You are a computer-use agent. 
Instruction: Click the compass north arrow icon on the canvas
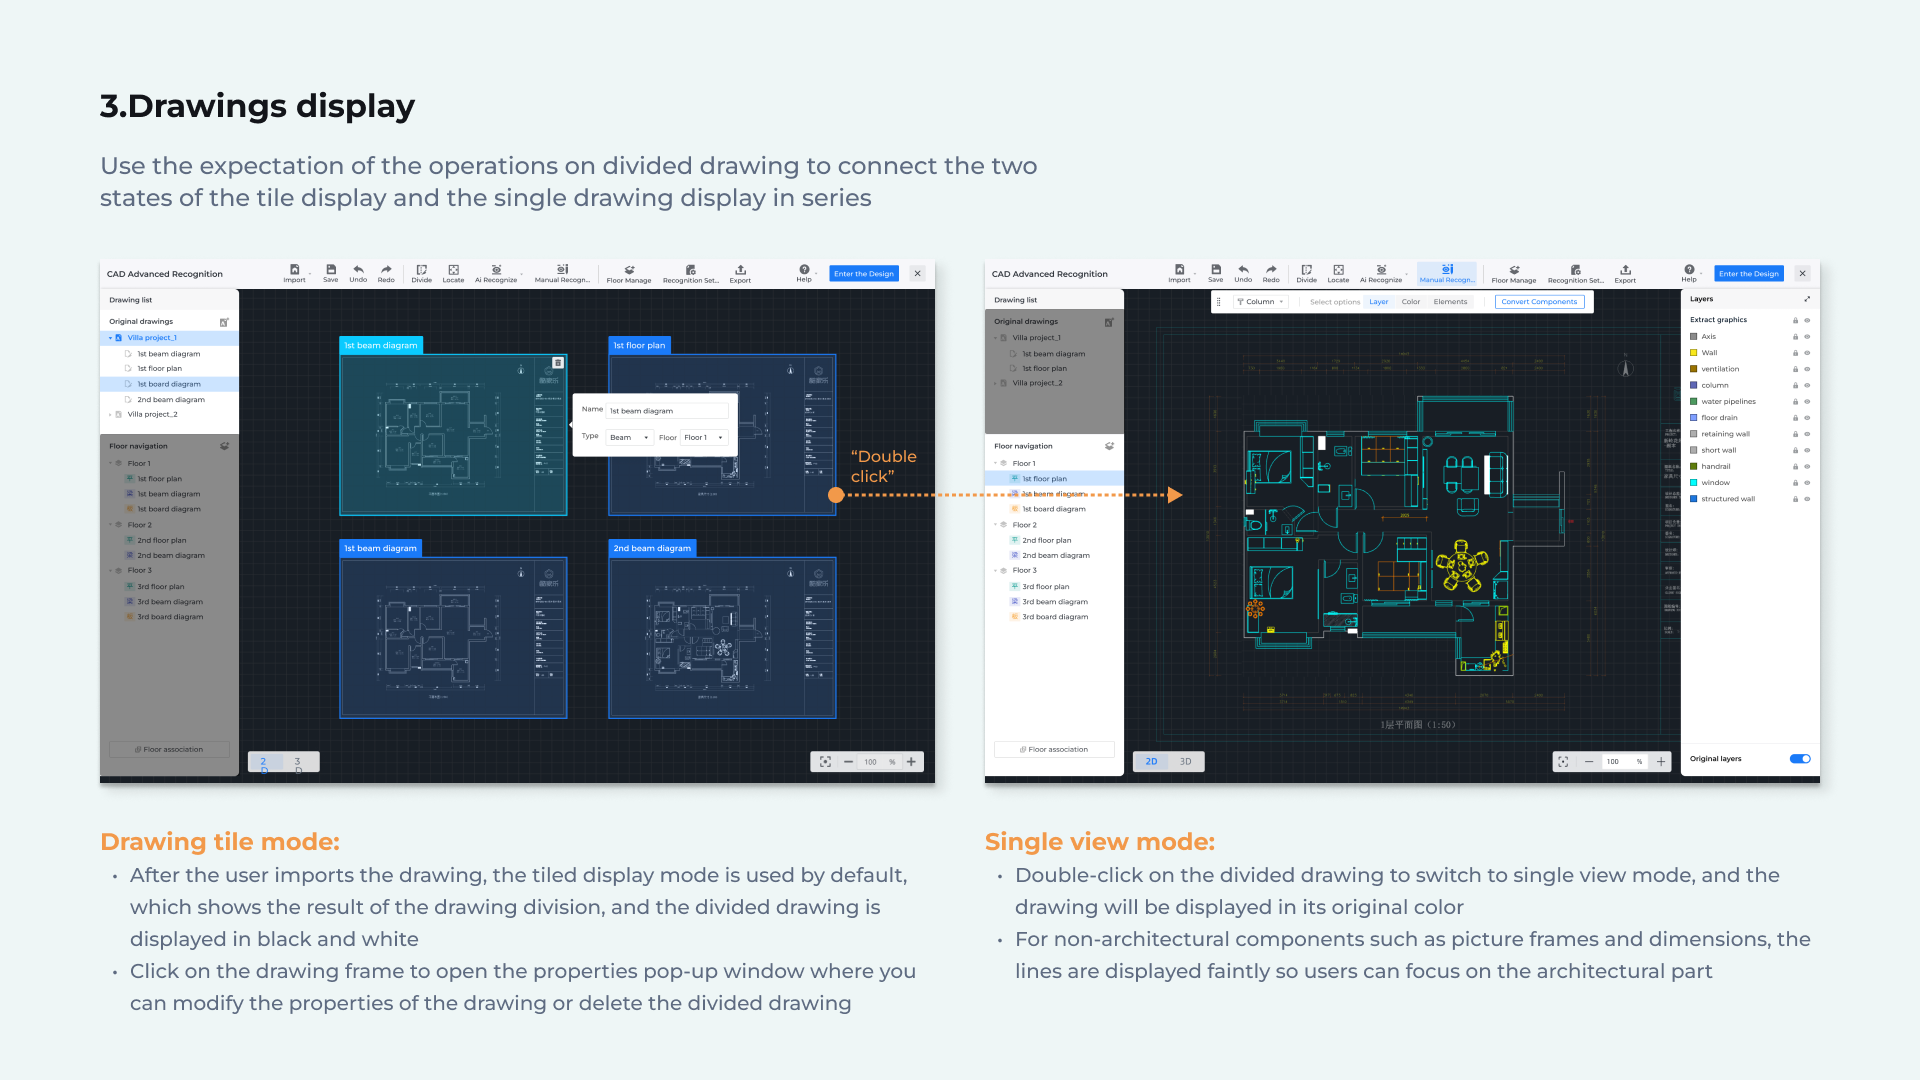pos(1625,368)
